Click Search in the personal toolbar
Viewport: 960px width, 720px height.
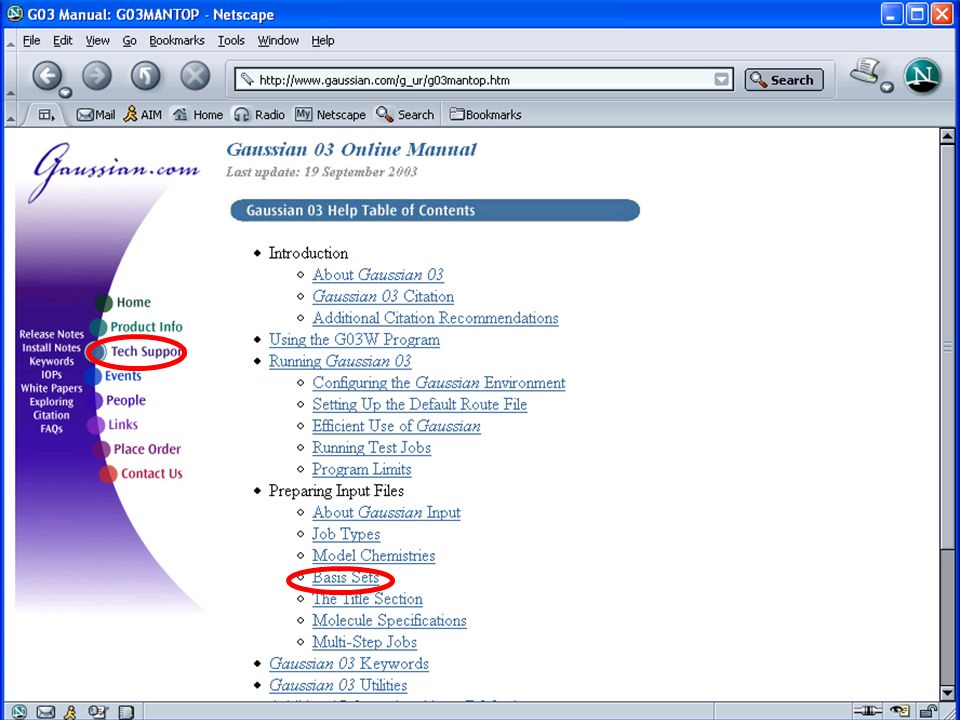coord(405,114)
